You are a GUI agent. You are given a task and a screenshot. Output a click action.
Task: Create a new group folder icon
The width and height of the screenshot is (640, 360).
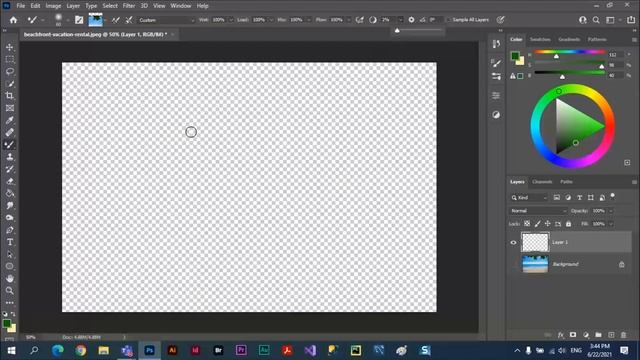[598, 335]
